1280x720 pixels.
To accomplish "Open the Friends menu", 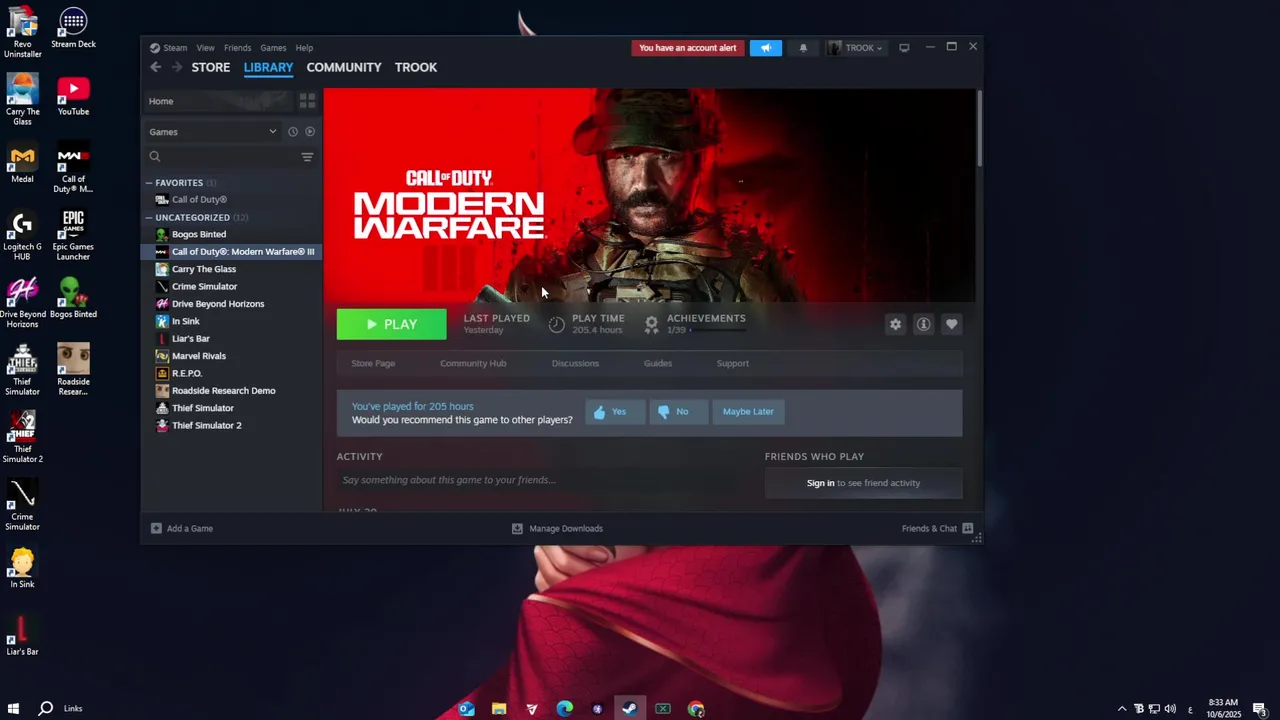I will point(237,48).
